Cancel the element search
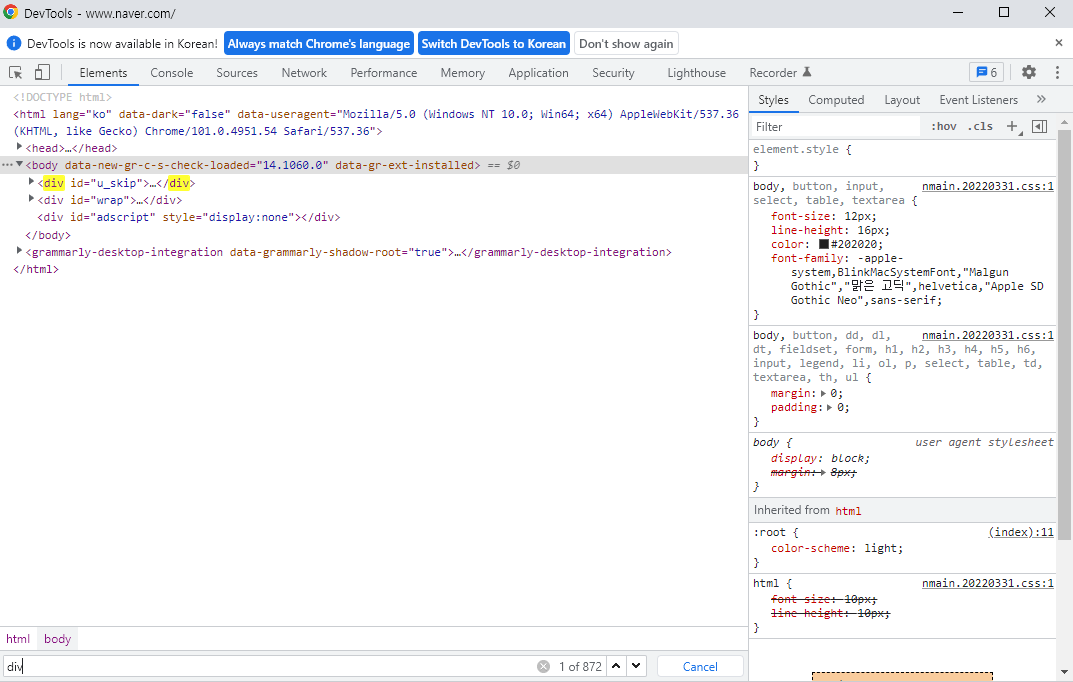The width and height of the screenshot is (1073, 682). coord(700,666)
